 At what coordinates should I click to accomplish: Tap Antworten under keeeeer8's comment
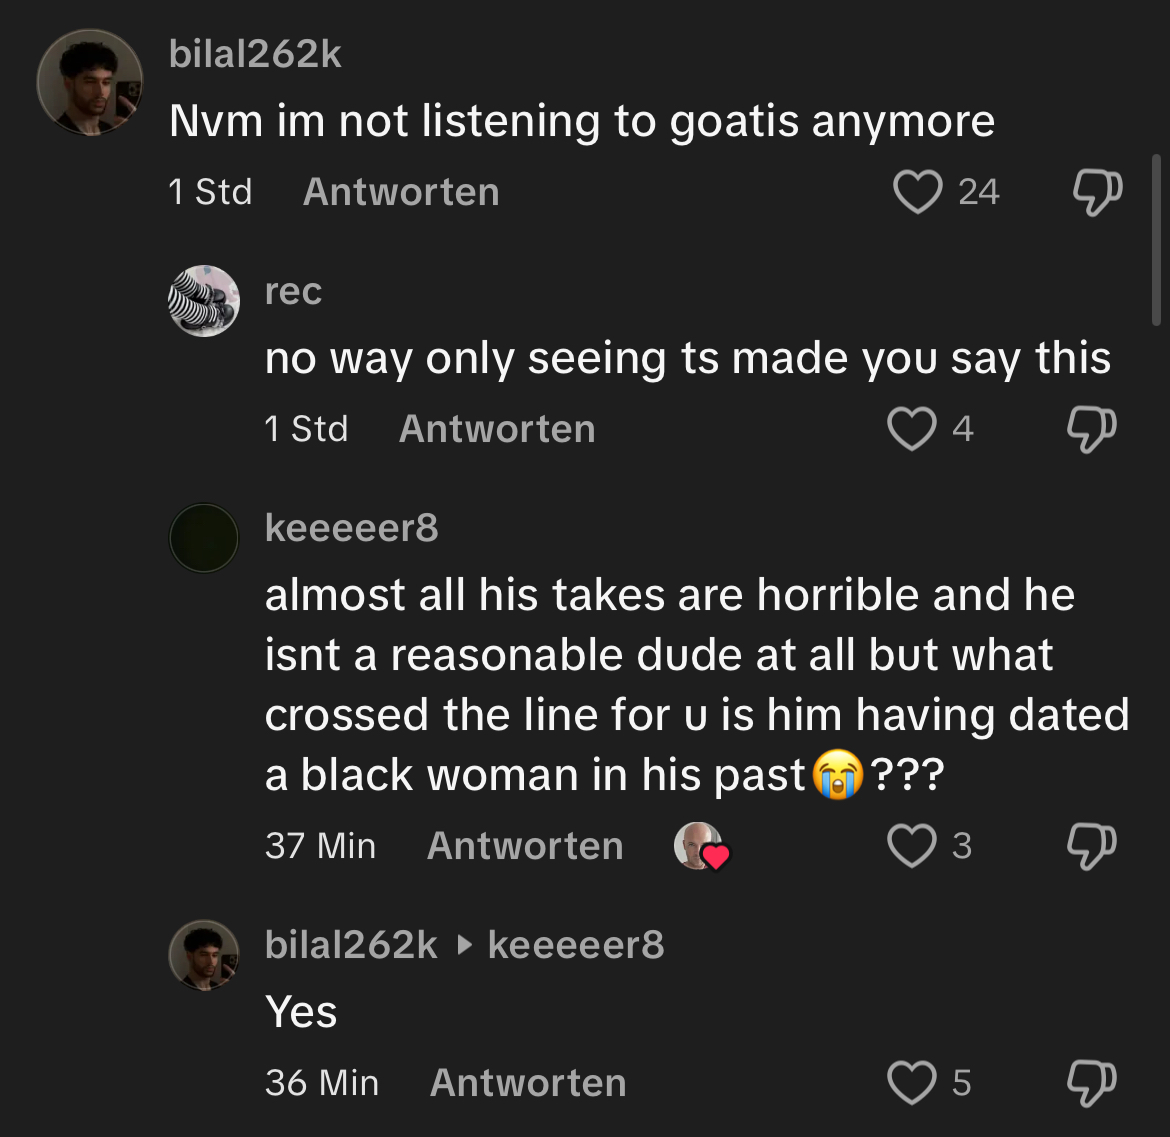[x=525, y=845]
